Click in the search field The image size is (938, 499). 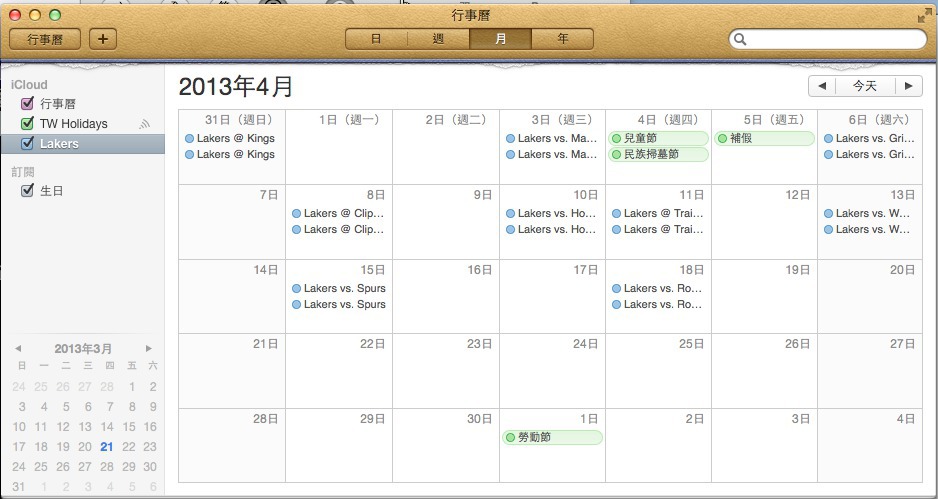point(828,39)
